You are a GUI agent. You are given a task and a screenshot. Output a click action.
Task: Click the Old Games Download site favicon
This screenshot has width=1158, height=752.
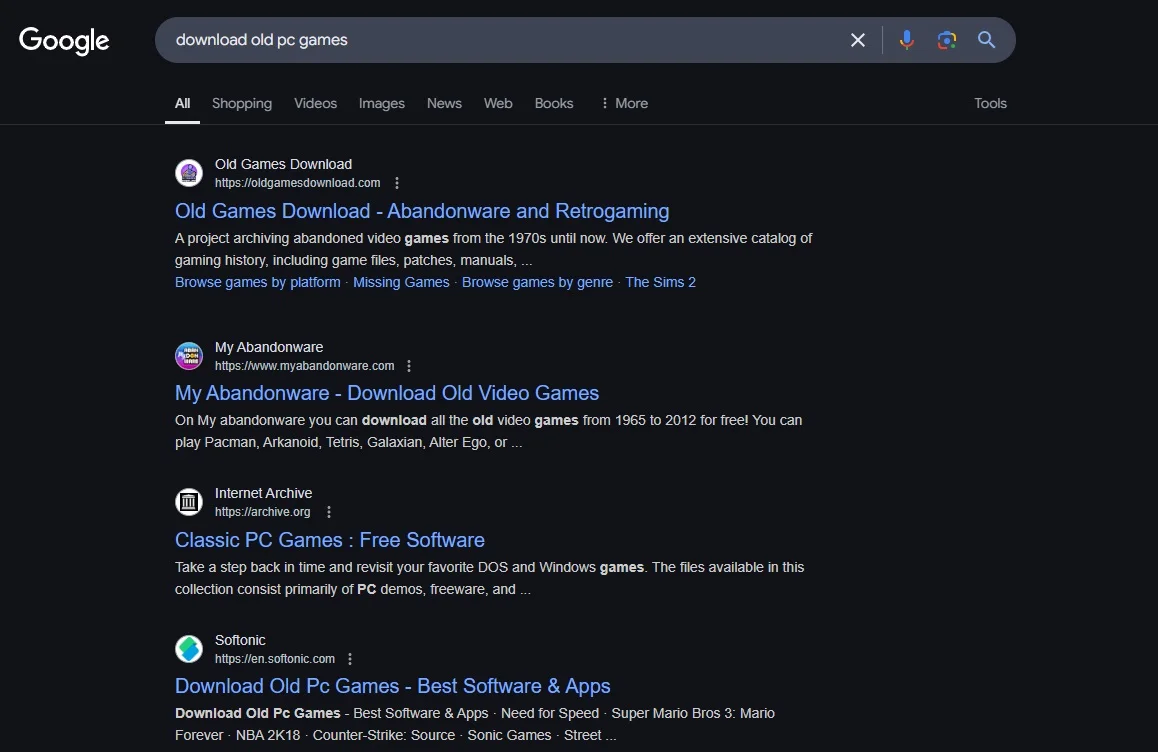(189, 173)
